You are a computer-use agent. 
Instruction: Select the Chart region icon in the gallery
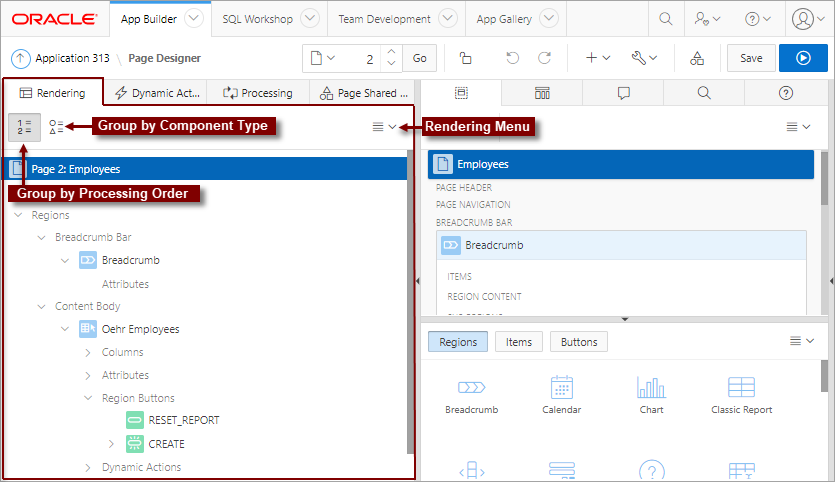point(651,387)
